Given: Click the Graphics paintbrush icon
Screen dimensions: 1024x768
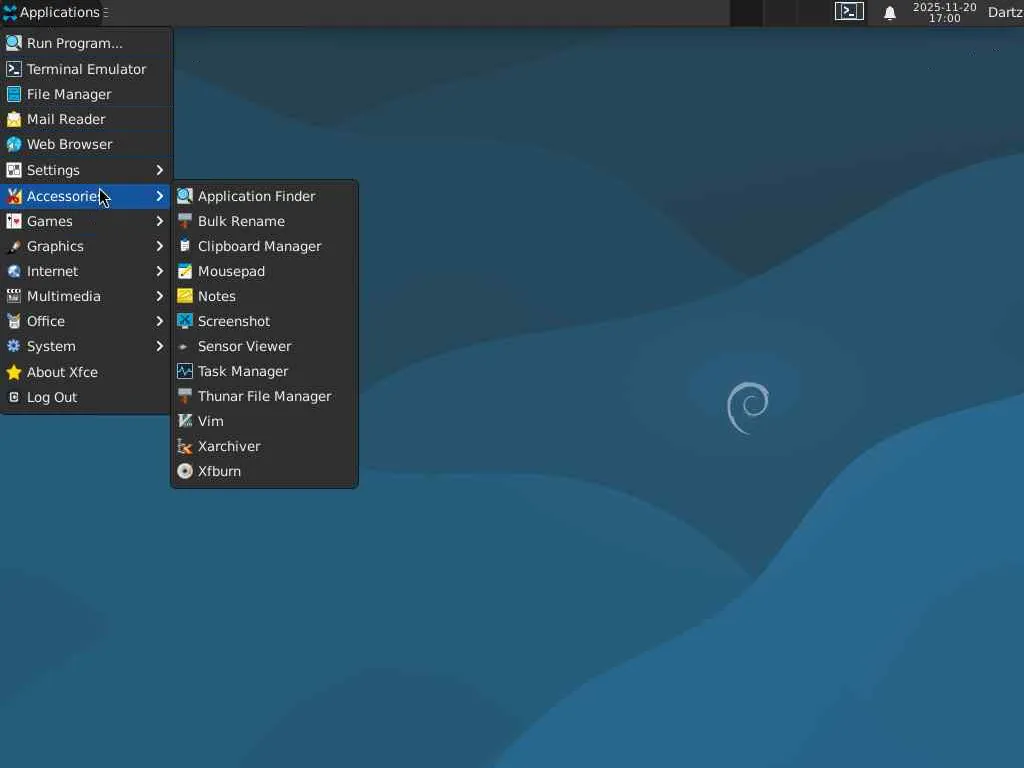Looking at the screenshot, I should (x=14, y=246).
